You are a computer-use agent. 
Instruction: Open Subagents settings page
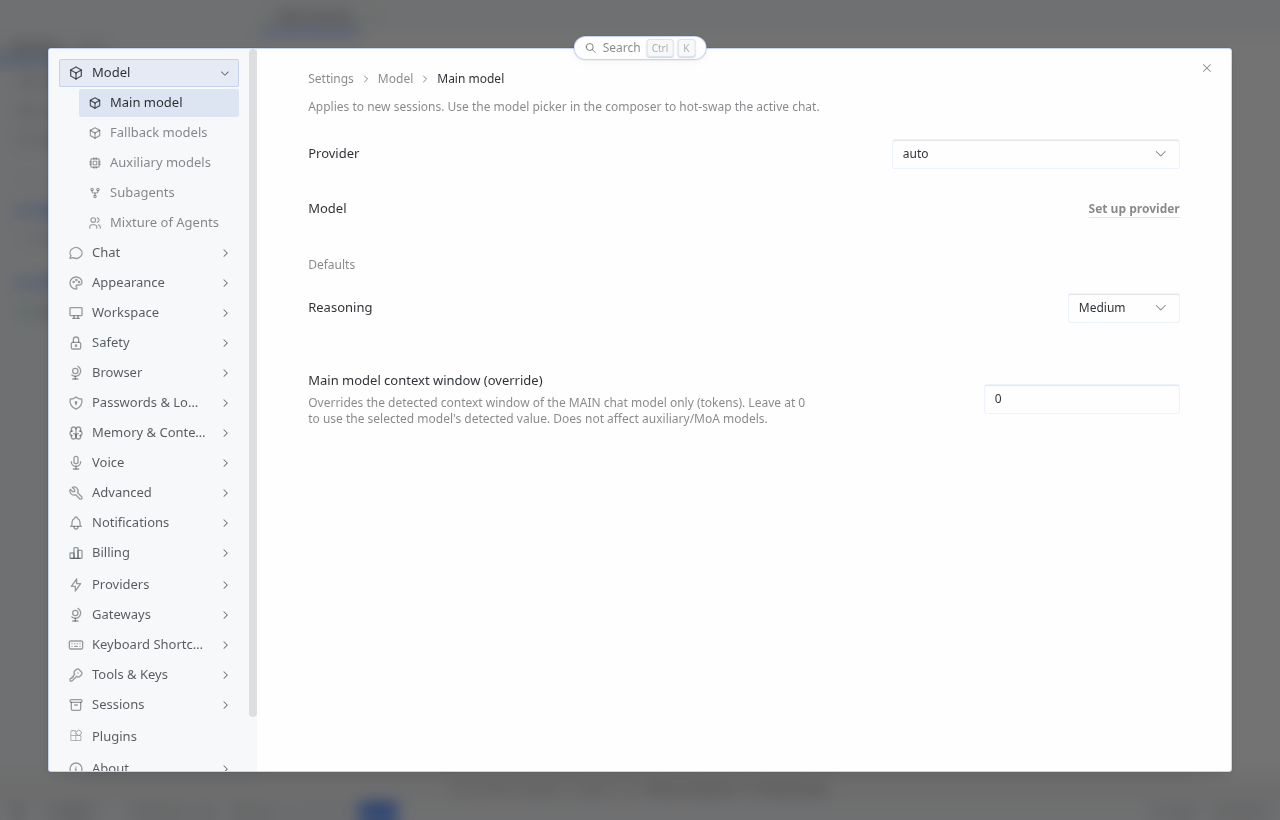tap(159, 193)
